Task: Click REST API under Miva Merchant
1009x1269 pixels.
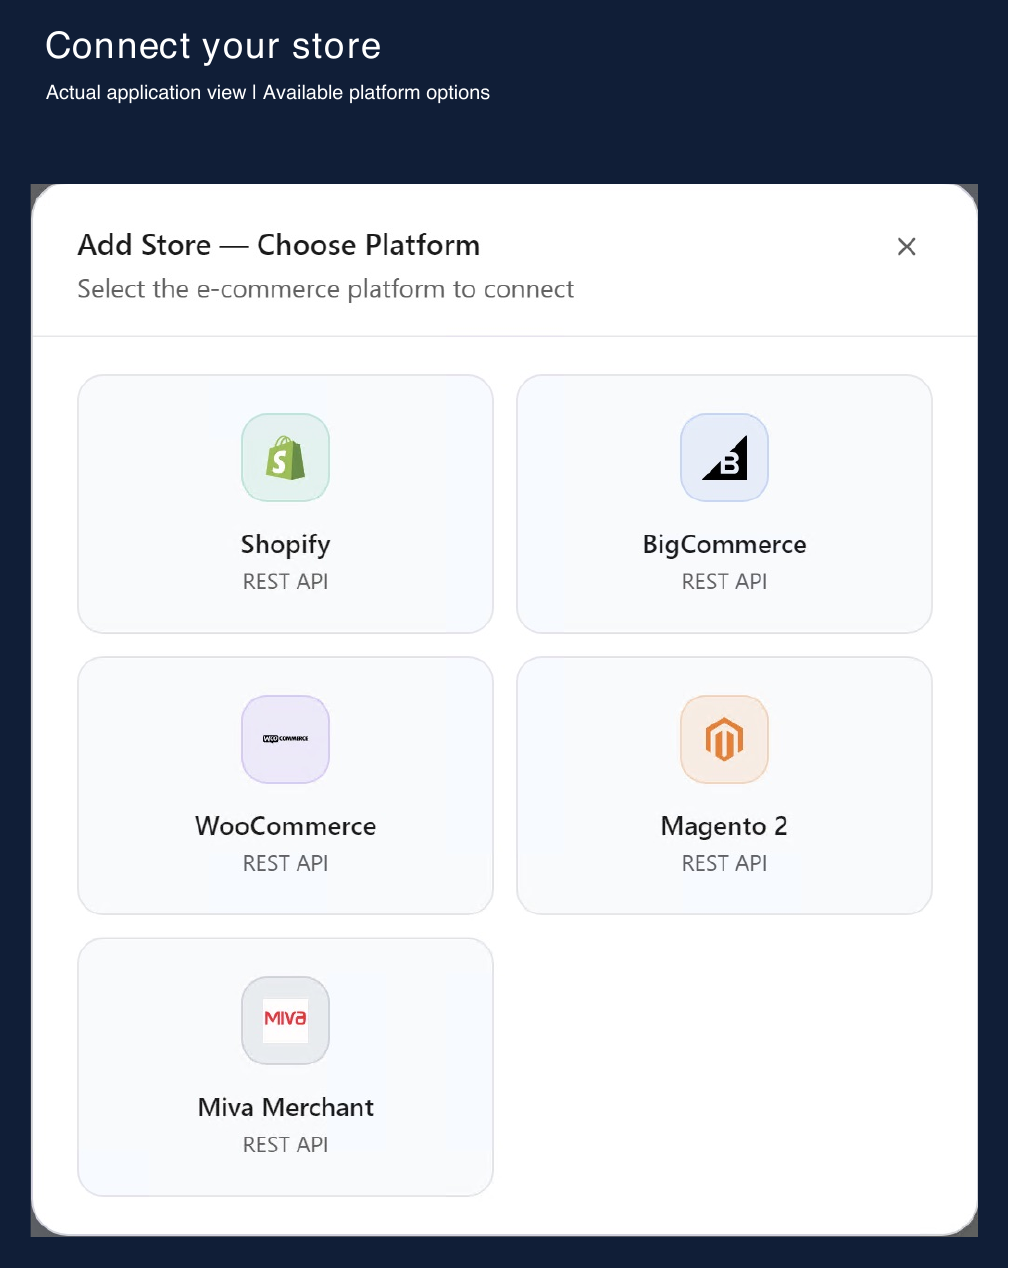Action: point(285,1144)
